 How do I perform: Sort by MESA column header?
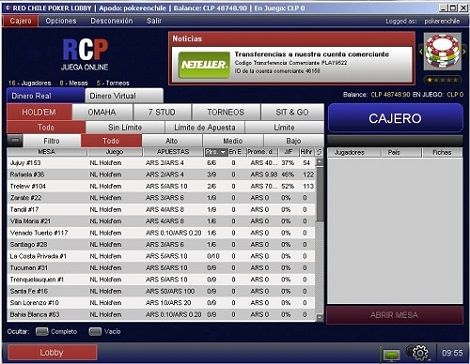(x=47, y=152)
